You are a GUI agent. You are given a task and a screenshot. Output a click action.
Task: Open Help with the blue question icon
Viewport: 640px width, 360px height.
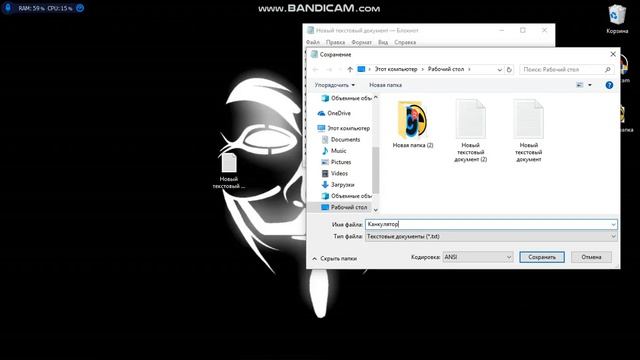(x=609, y=85)
